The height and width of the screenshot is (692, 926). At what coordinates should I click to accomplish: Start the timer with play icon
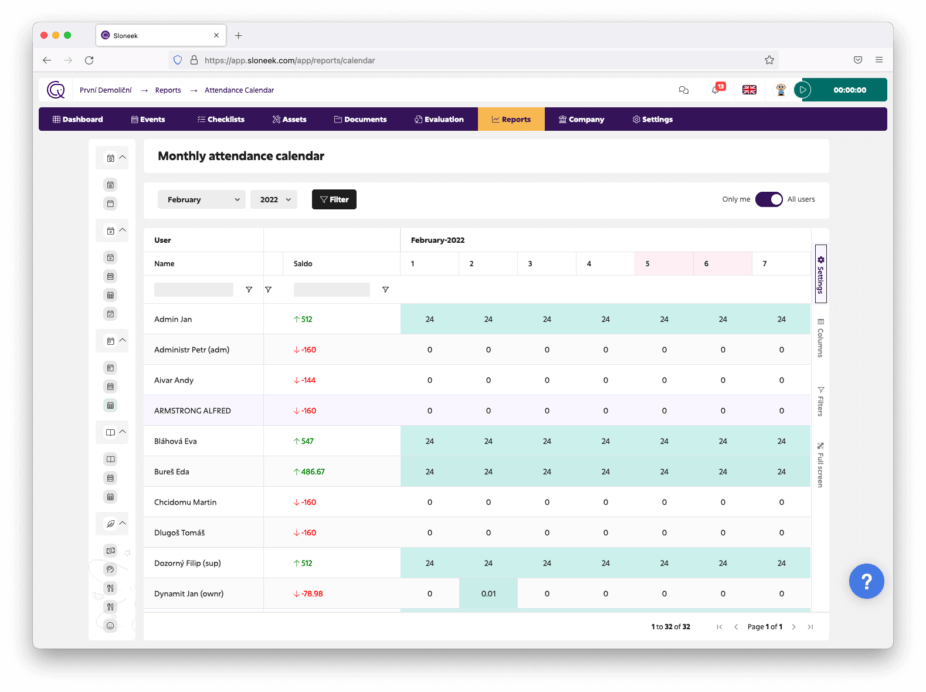(x=802, y=90)
